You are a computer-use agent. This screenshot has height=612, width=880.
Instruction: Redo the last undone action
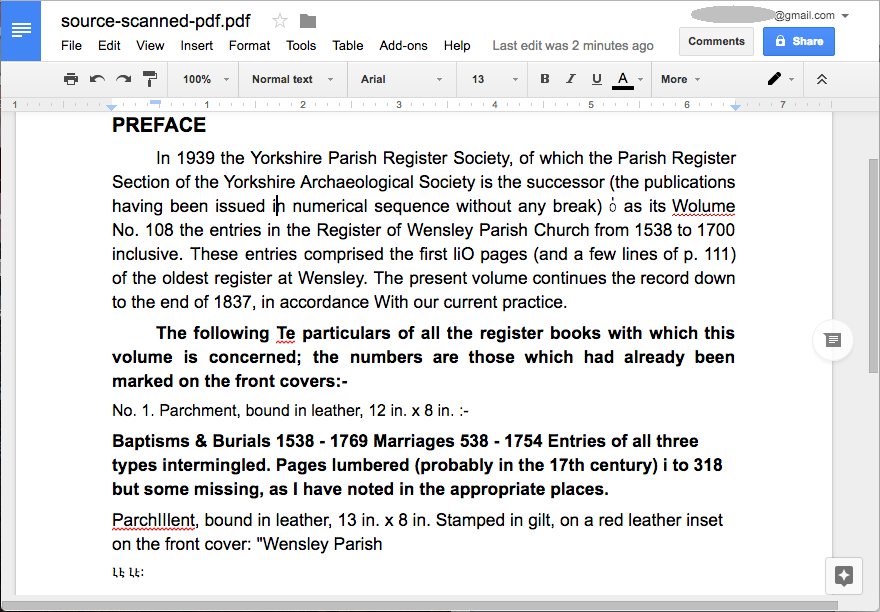[123, 79]
